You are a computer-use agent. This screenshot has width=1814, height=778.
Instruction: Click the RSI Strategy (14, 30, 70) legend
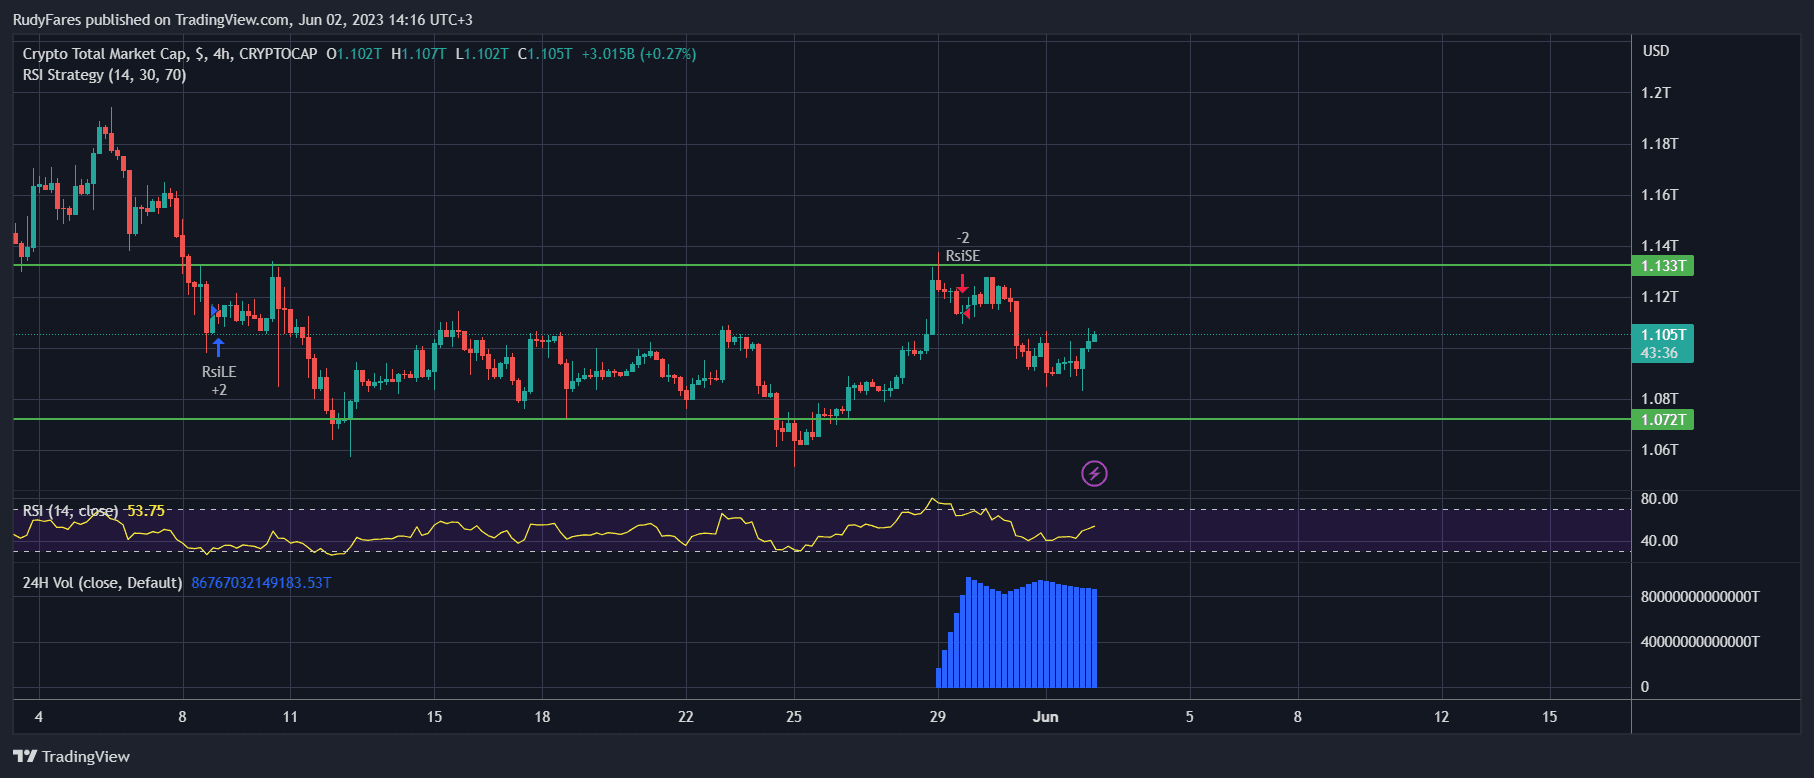coord(104,75)
